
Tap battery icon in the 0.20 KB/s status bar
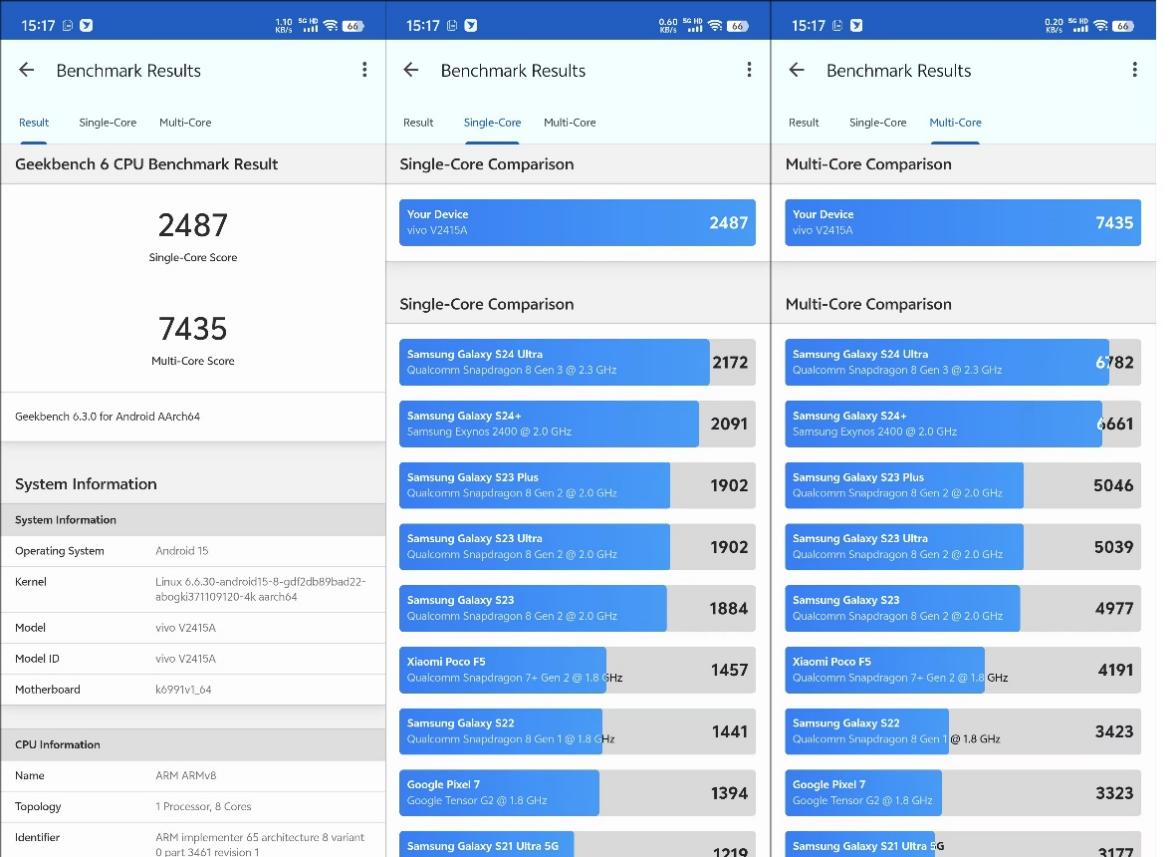point(1123,25)
